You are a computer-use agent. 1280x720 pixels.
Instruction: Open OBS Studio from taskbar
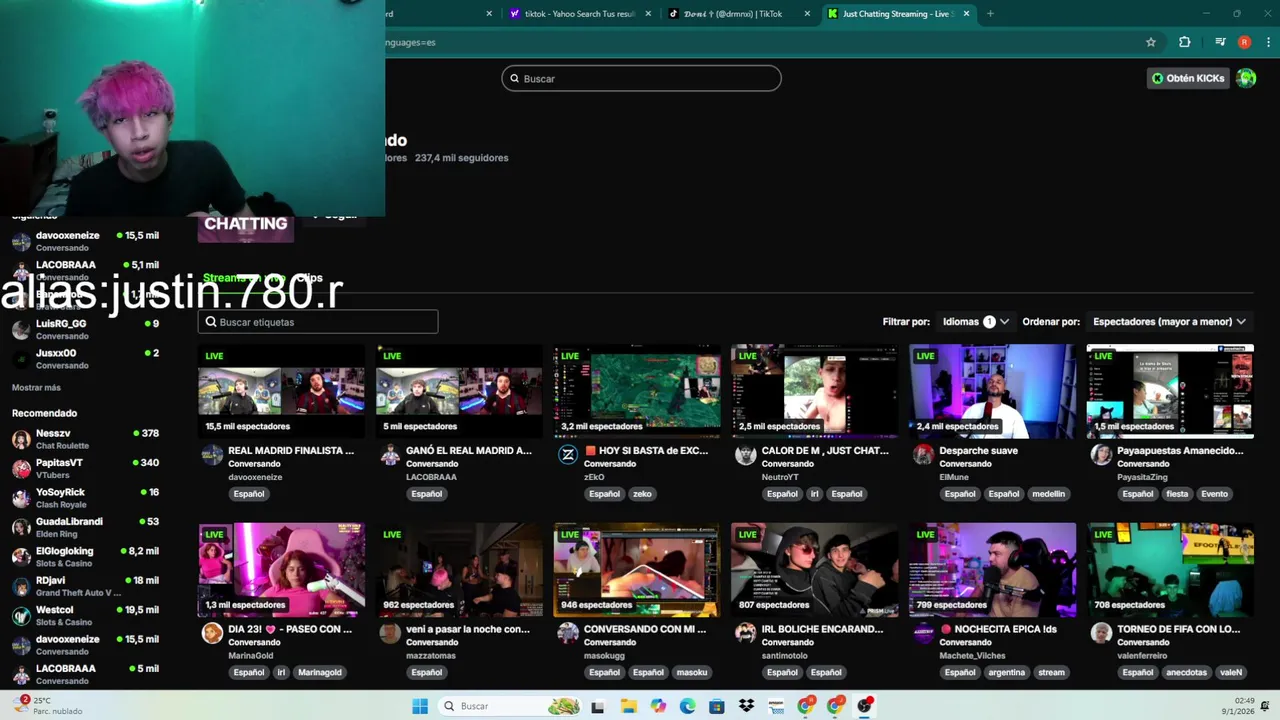(864, 706)
